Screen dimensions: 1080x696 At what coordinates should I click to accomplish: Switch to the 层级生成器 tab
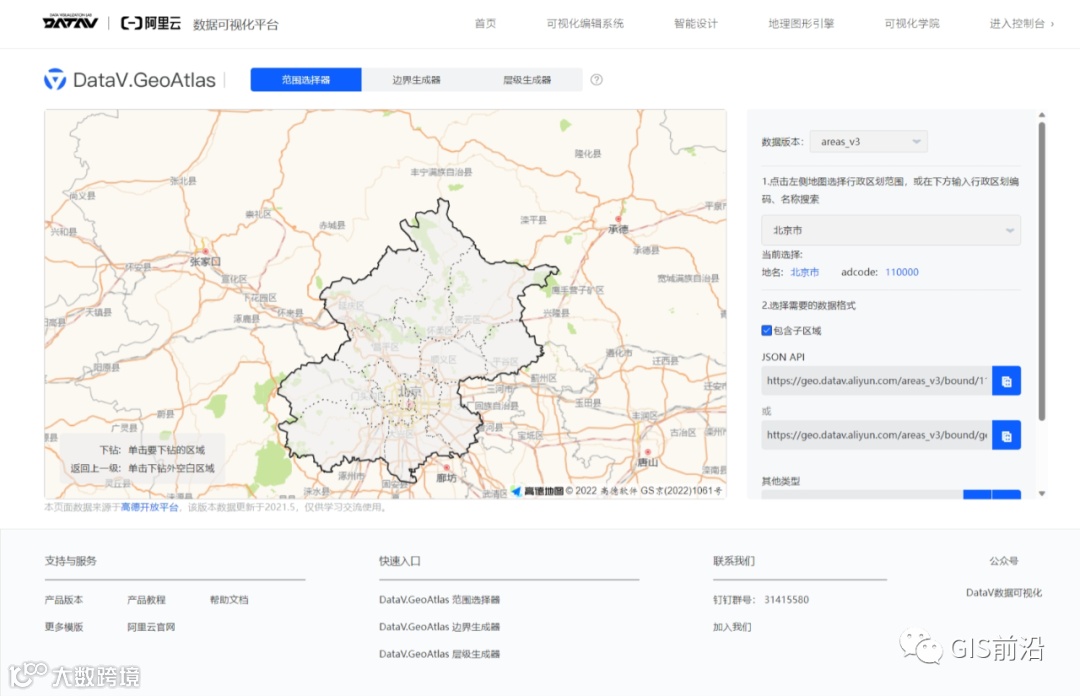527,80
